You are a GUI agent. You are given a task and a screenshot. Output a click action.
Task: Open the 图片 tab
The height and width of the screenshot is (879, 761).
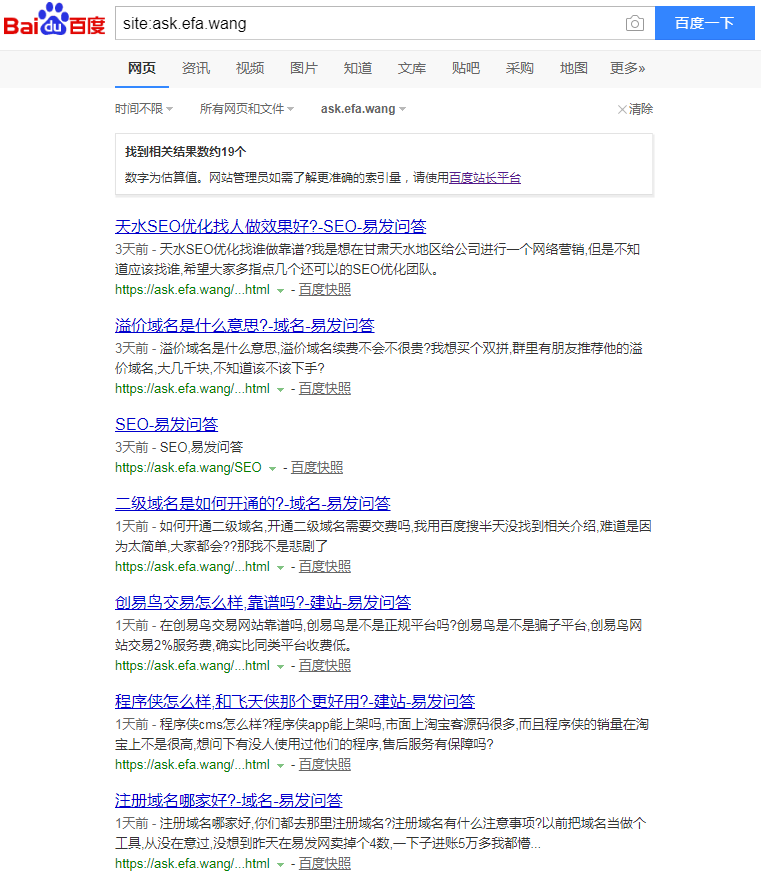[x=304, y=68]
